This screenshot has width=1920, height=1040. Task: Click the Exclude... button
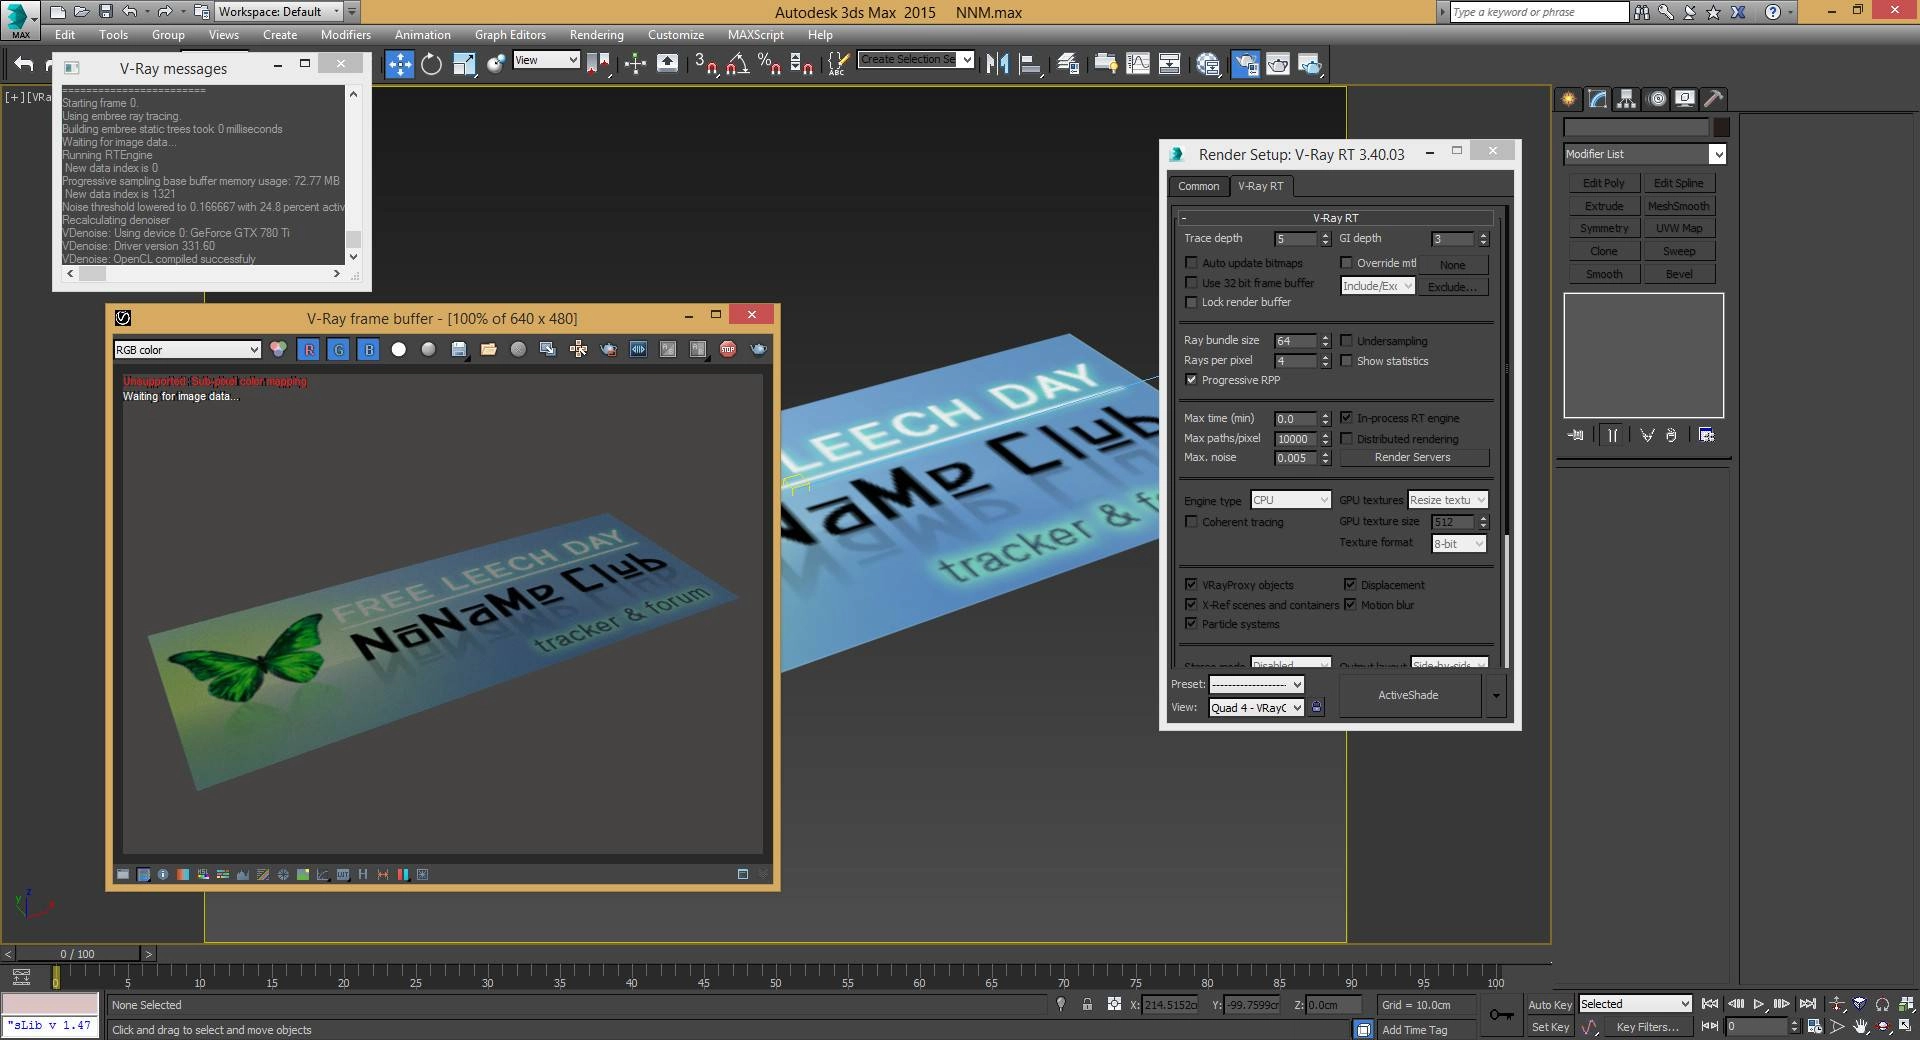[1452, 287]
